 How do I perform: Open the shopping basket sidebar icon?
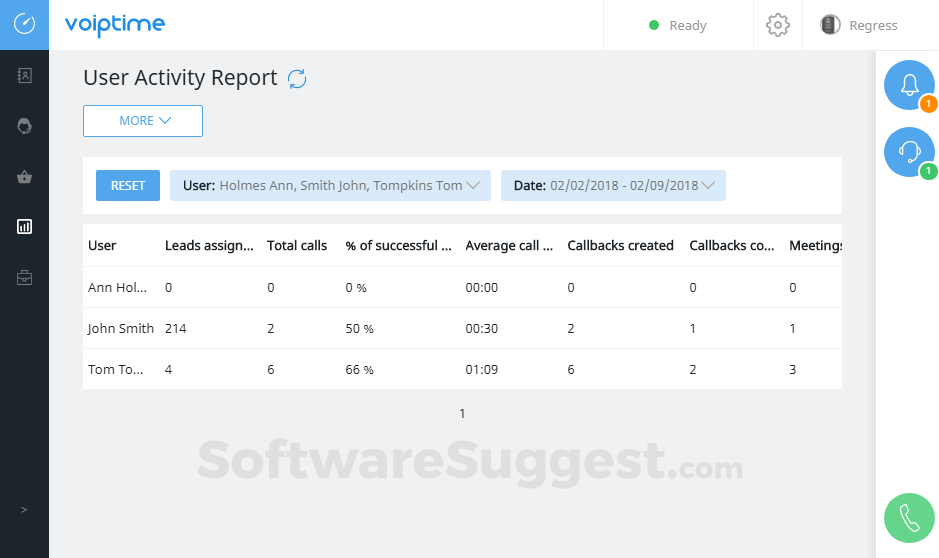pos(24,177)
